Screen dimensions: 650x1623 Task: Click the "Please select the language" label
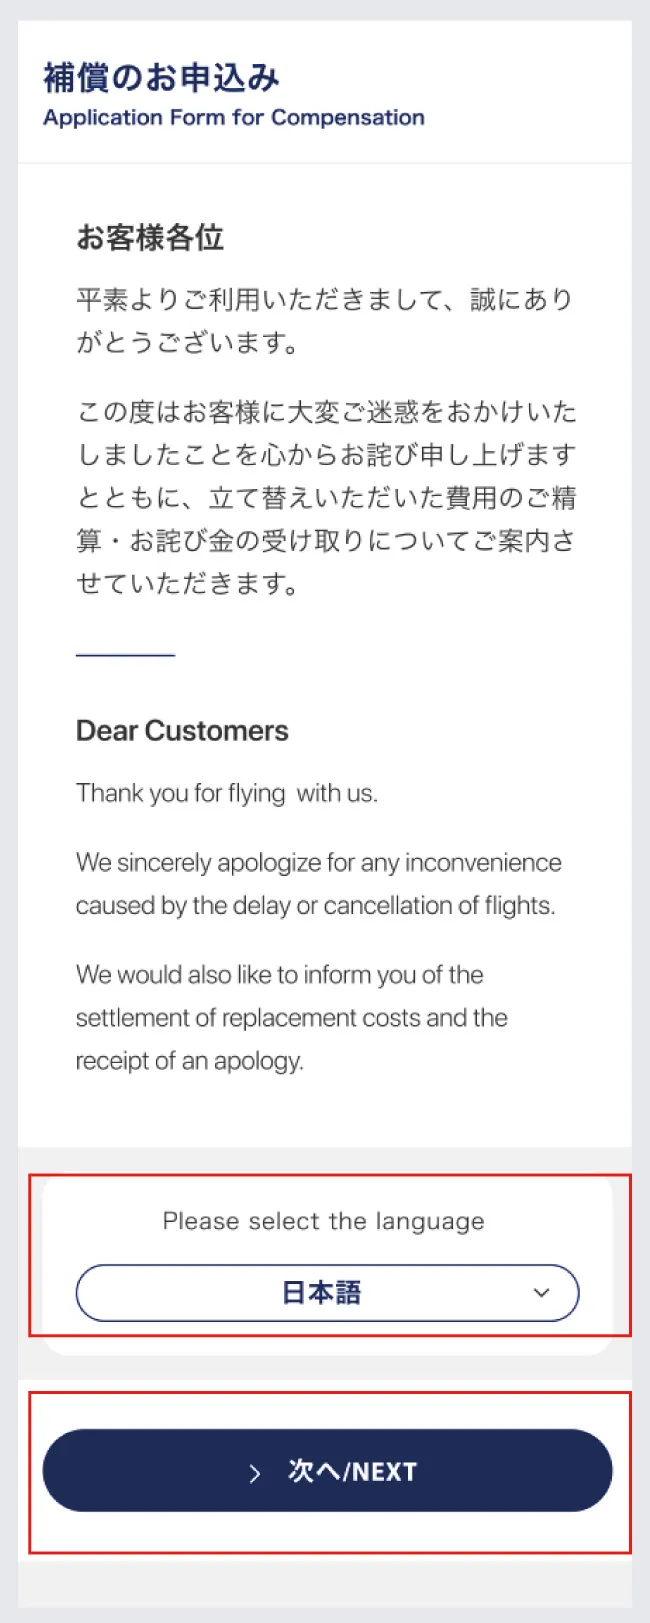pos(323,1221)
